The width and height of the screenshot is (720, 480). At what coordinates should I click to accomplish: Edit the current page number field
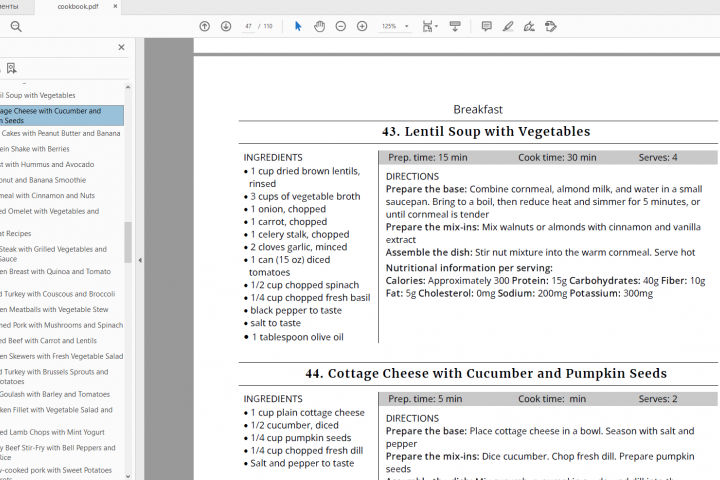coord(248,26)
